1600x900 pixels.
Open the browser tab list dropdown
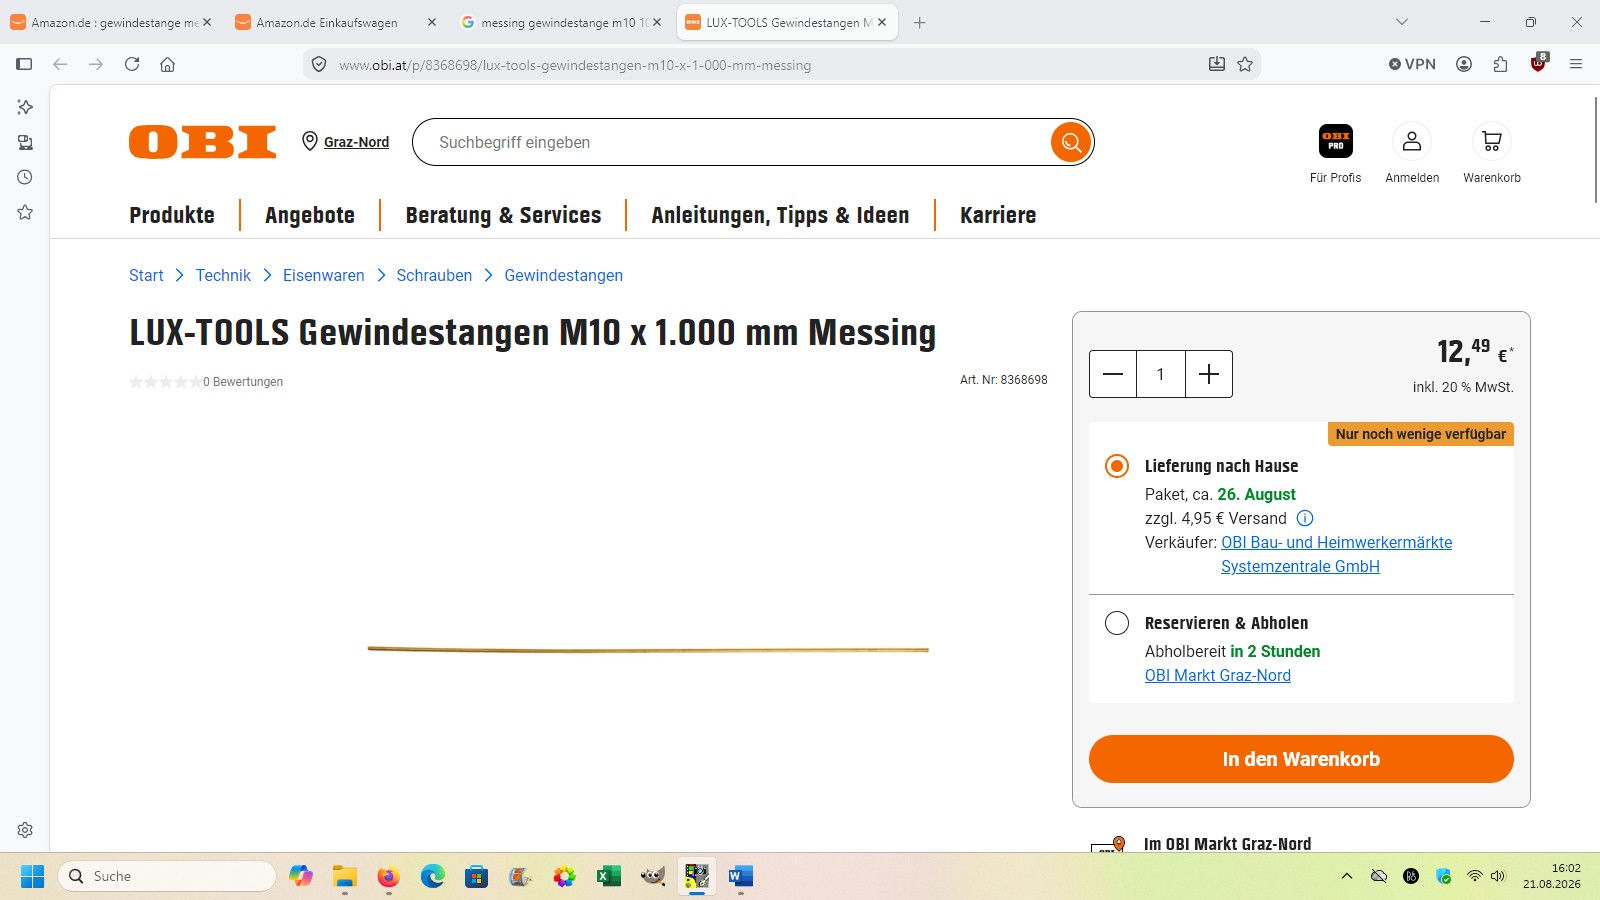coord(1402,22)
